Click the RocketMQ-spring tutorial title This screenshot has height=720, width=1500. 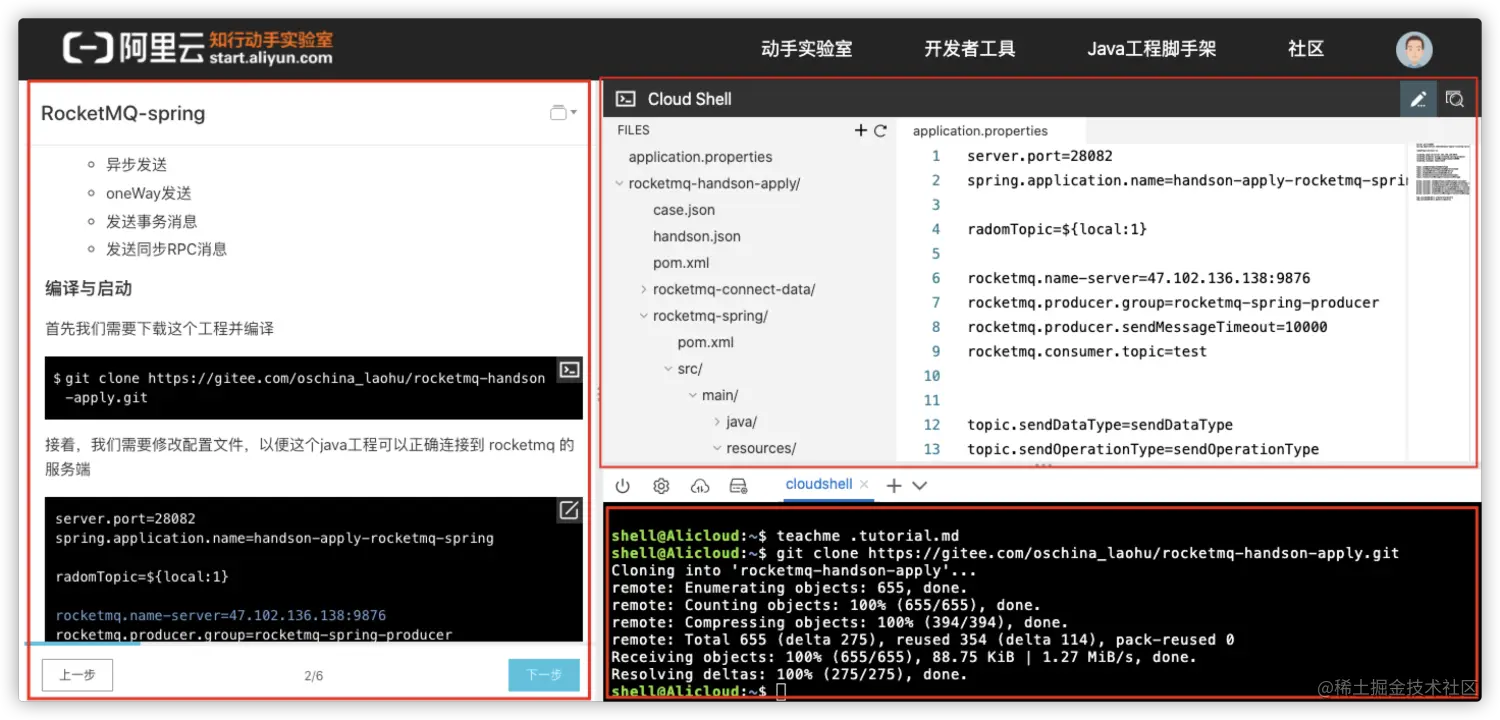[123, 113]
